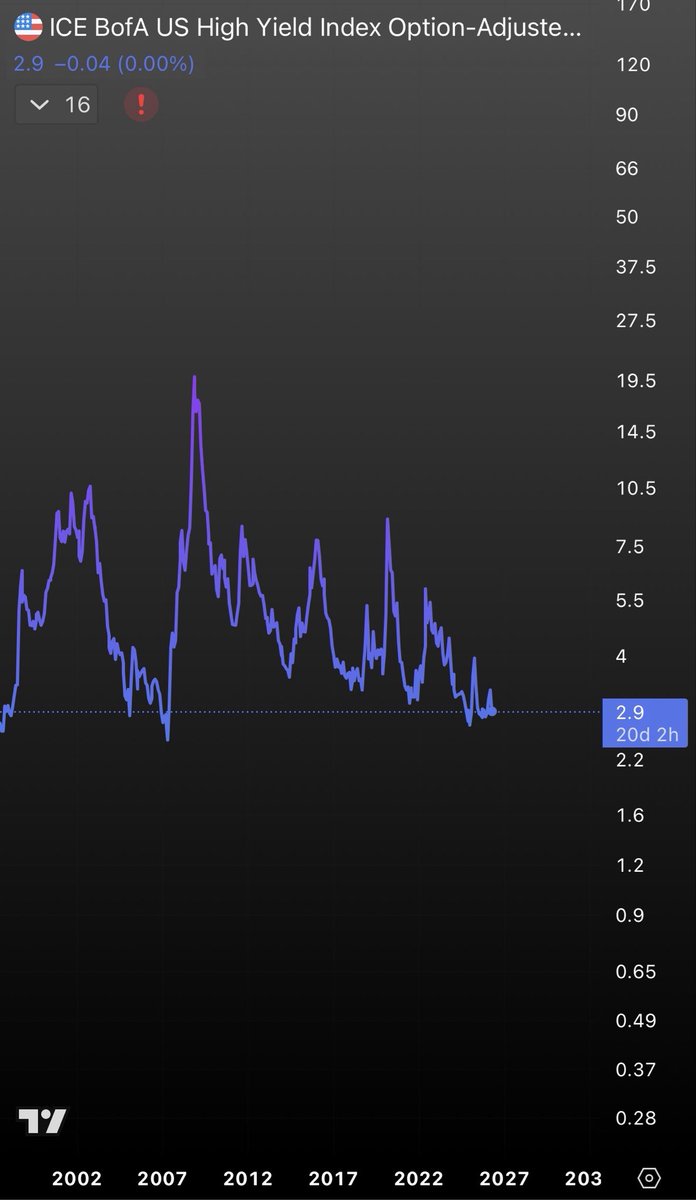Viewport: 696px width, 1200px height.
Task: Click the 7.5 price scale label
Action: click(630, 546)
